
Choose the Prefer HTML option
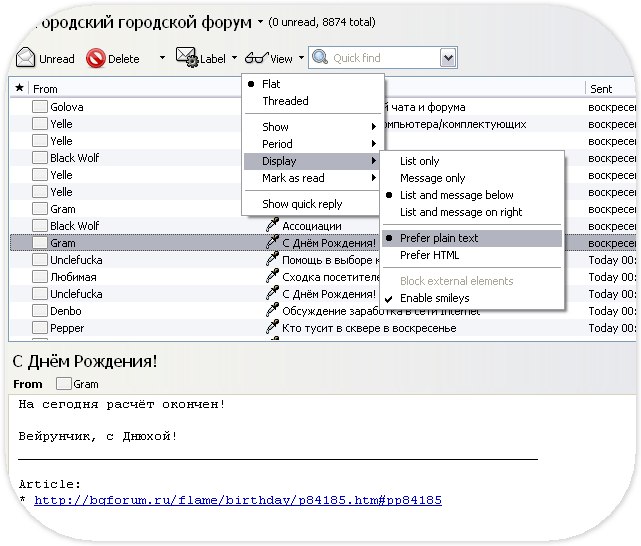[430, 255]
